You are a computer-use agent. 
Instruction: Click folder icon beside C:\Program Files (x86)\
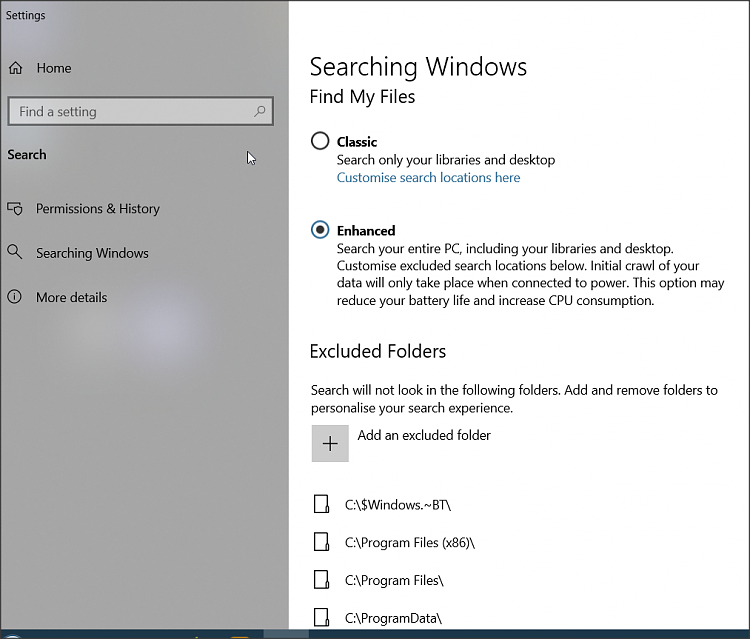click(x=321, y=542)
